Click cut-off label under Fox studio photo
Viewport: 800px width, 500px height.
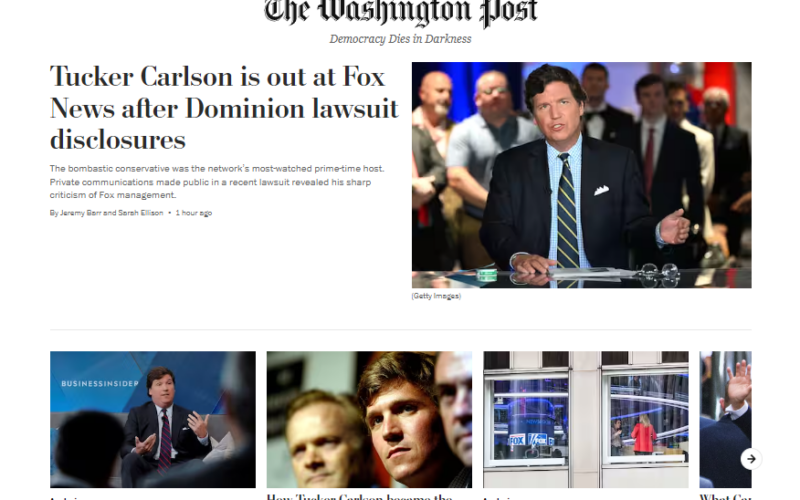(498, 498)
